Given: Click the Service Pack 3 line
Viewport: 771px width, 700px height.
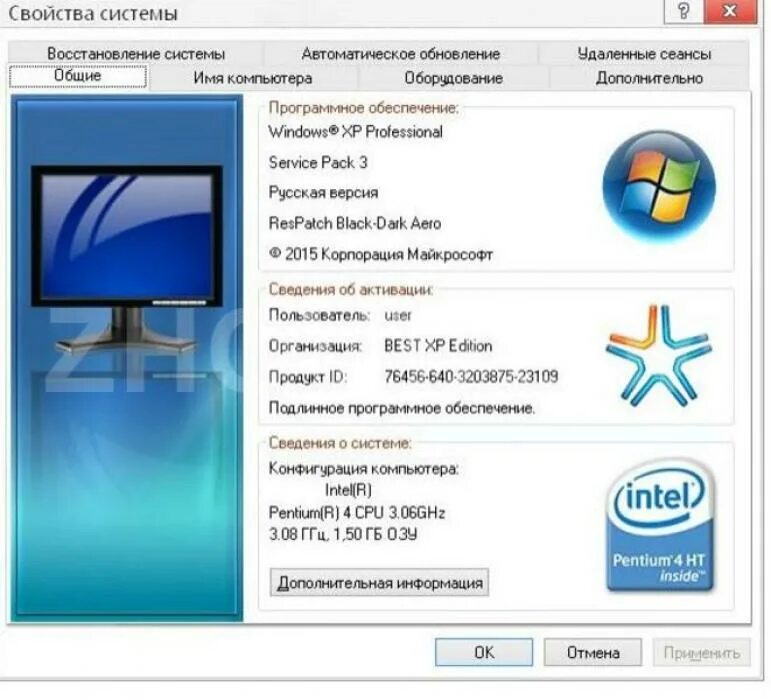Looking at the screenshot, I should [x=318, y=163].
